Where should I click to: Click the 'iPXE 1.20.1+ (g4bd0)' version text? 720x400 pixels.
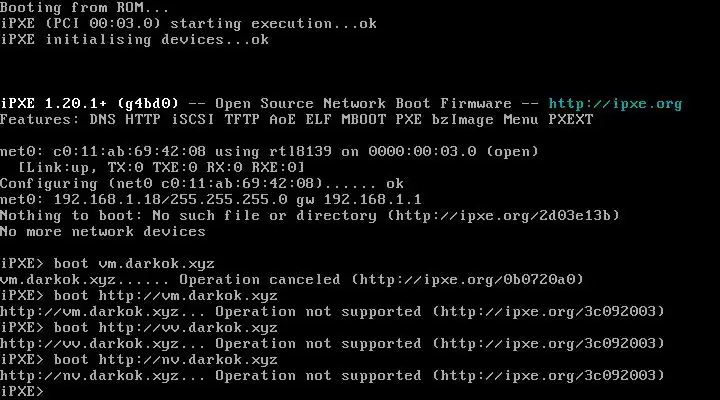(x=90, y=103)
